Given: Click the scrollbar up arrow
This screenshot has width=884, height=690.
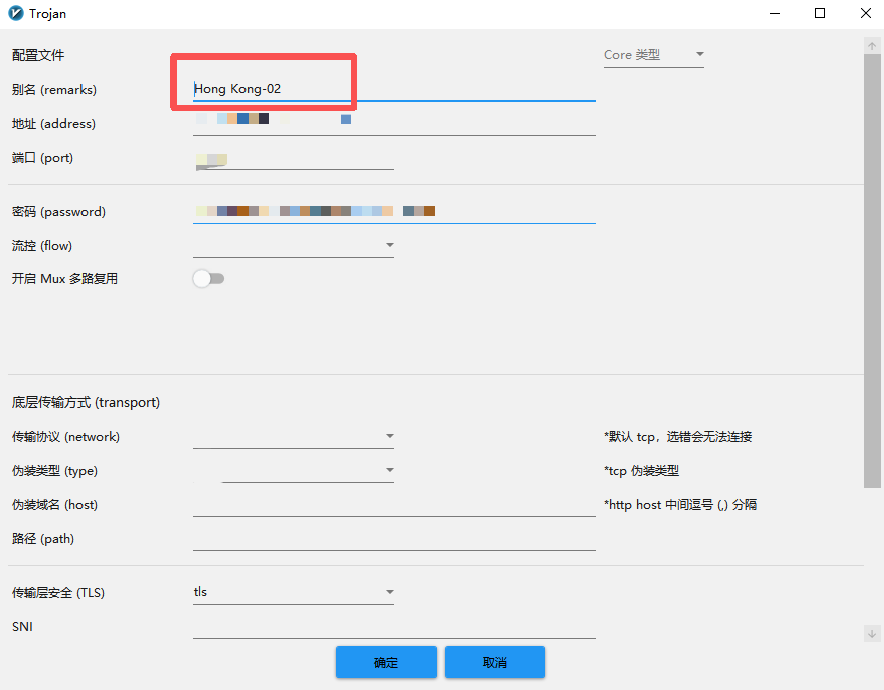Looking at the screenshot, I should click(x=872, y=46).
